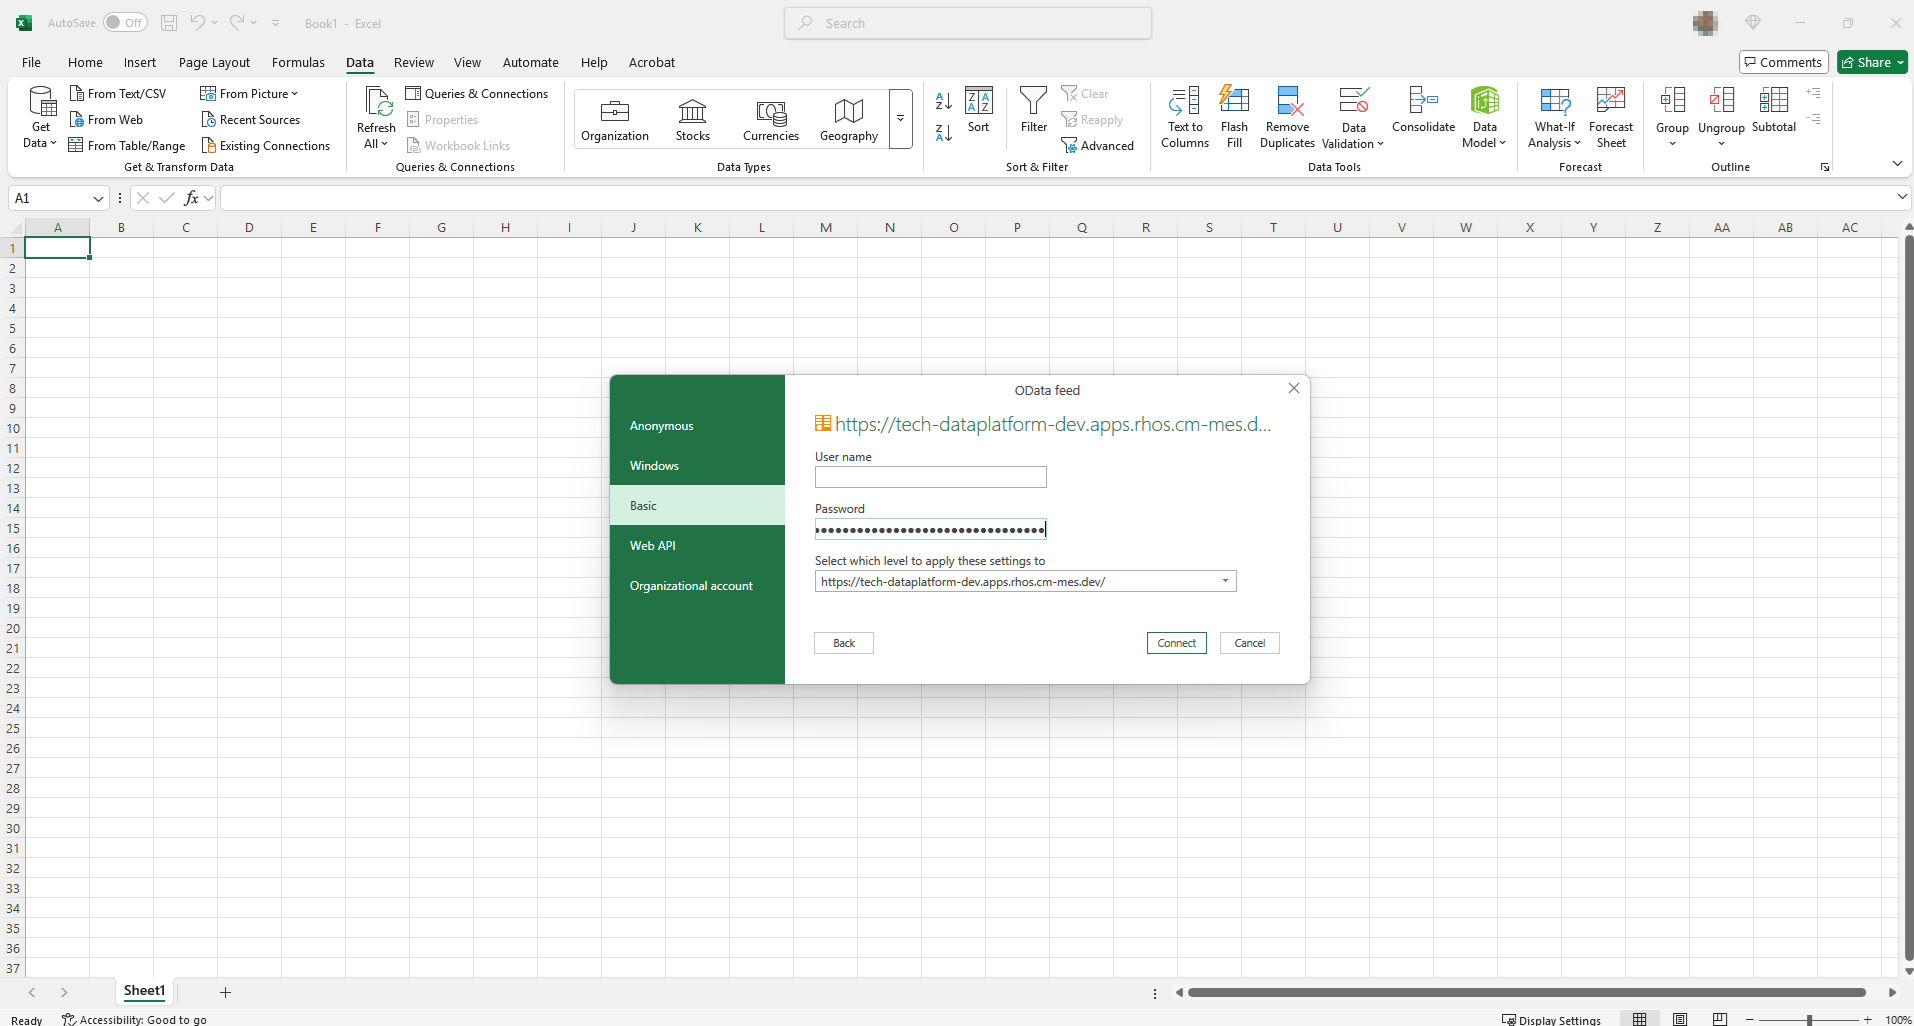Choose Anonymous authentication in dialog

click(661, 426)
